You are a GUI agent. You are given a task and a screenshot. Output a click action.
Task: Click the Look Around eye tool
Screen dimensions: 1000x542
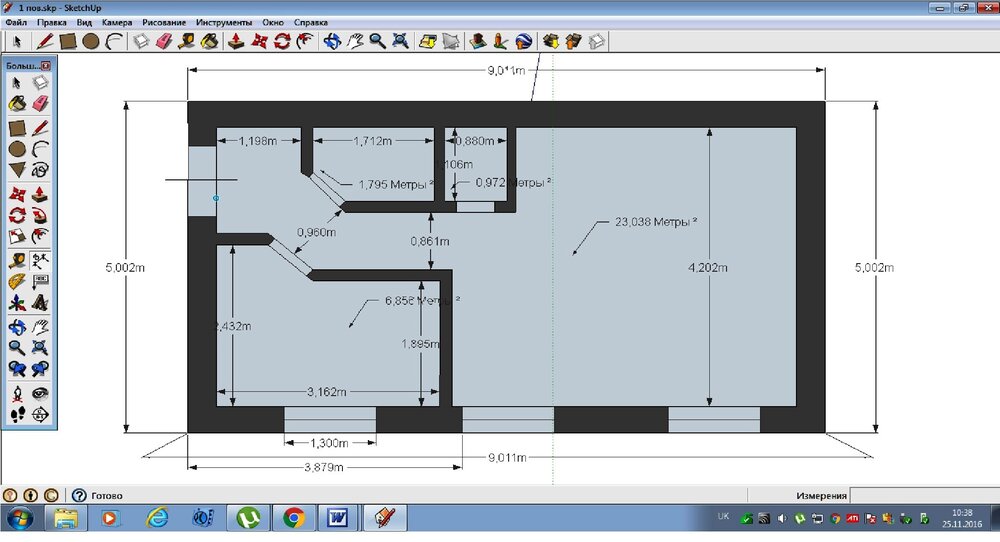[x=40, y=393]
